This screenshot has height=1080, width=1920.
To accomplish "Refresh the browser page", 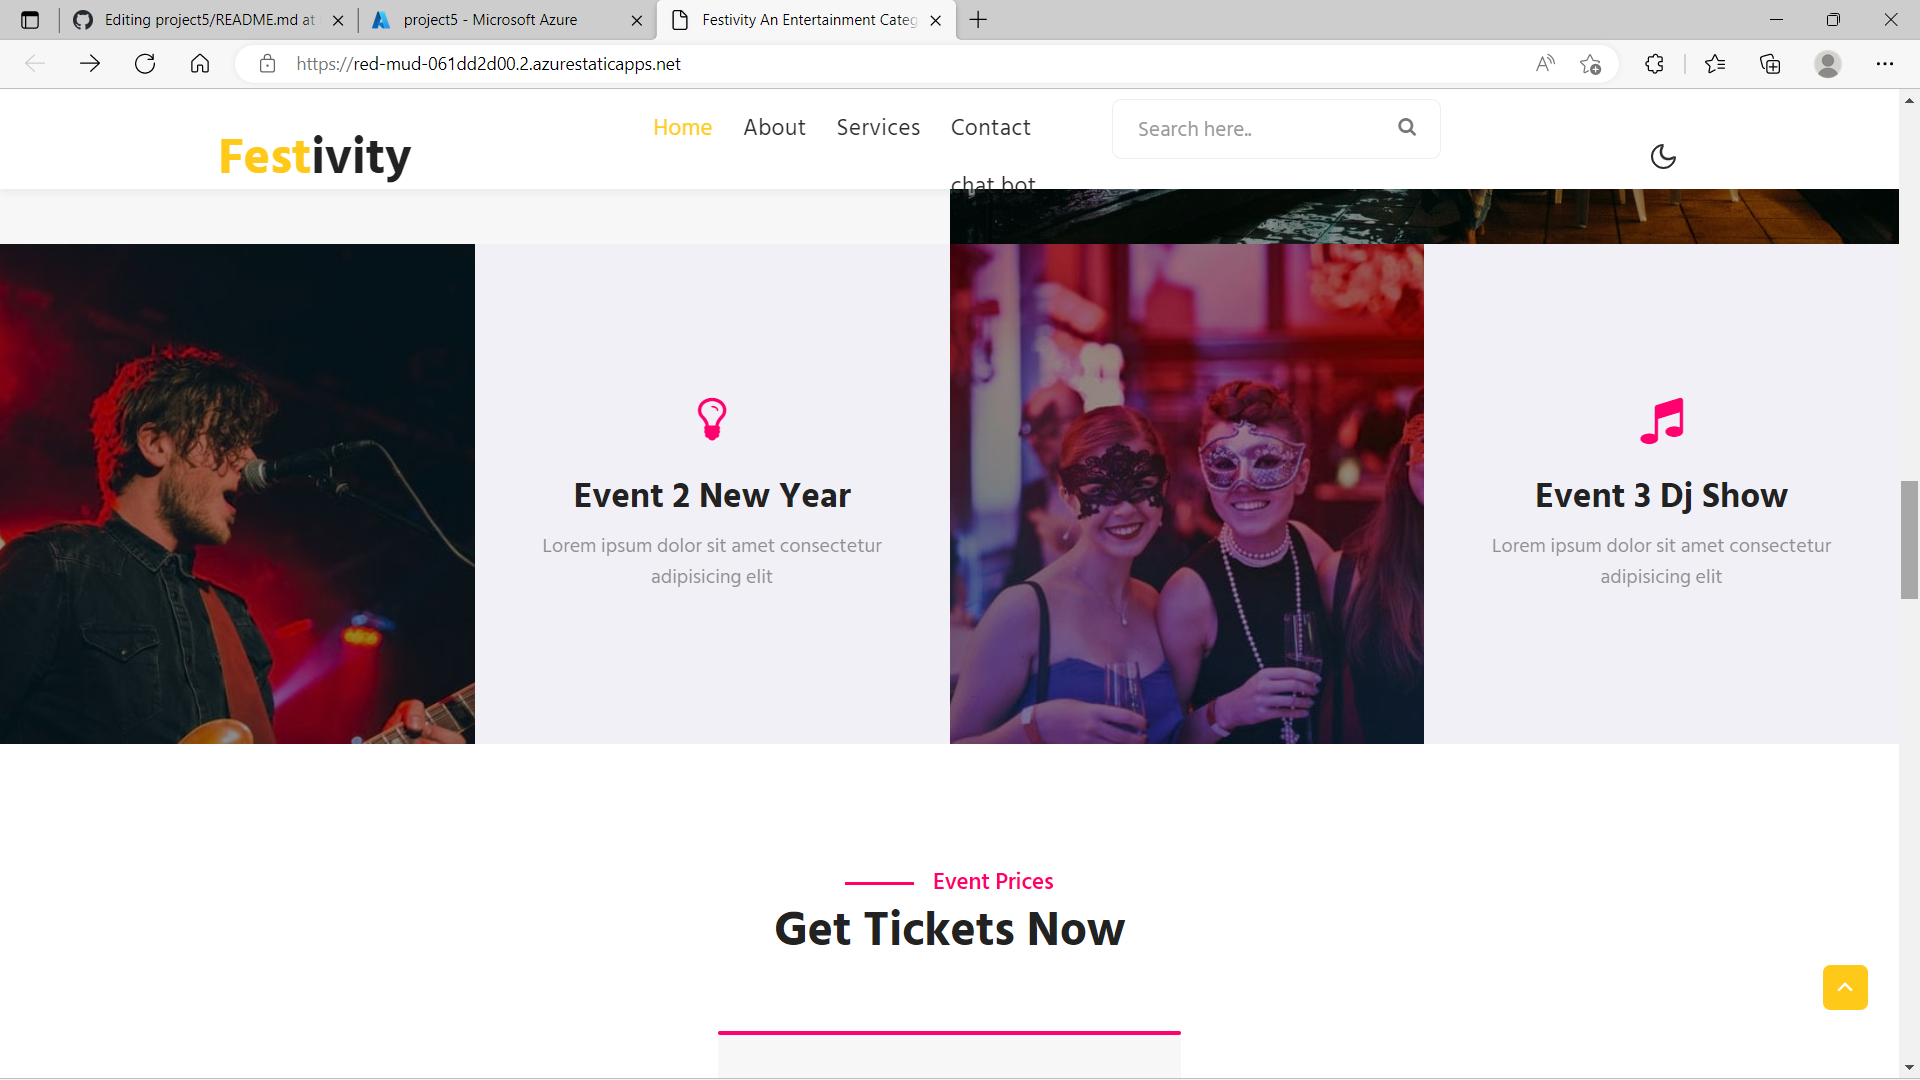I will pyautogui.click(x=145, y=64).
